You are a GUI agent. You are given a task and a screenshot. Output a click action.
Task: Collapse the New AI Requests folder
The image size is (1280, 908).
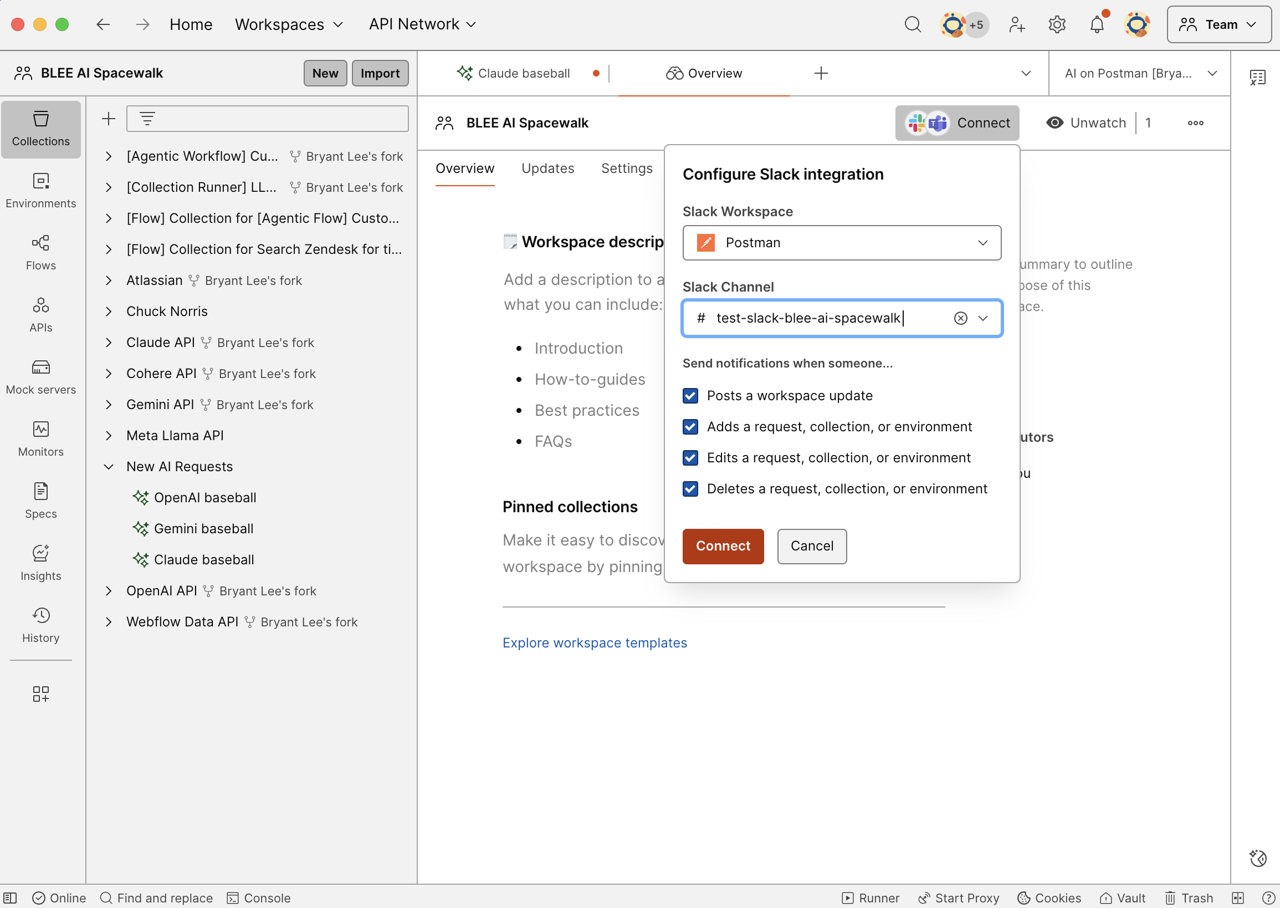(109, 467)
